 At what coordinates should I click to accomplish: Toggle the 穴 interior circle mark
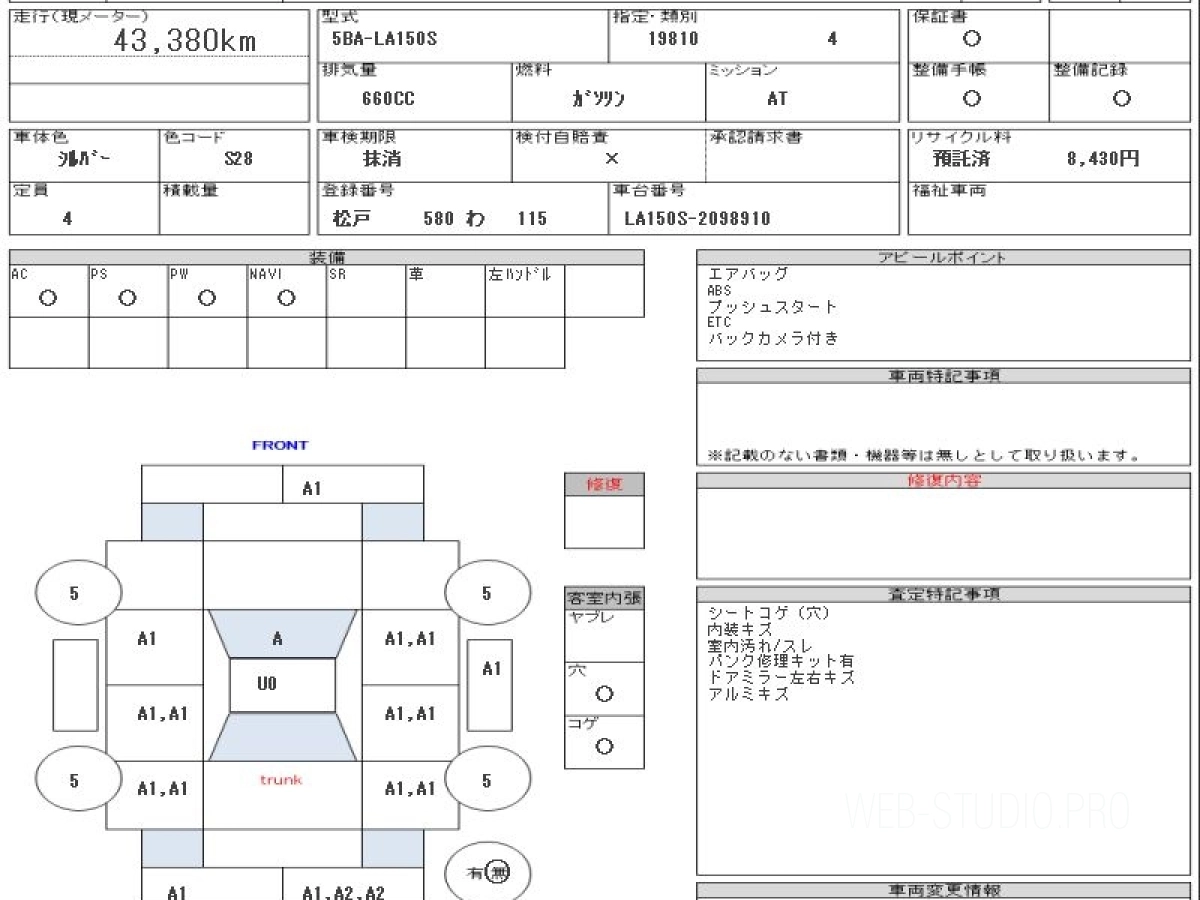coord(604,694)
